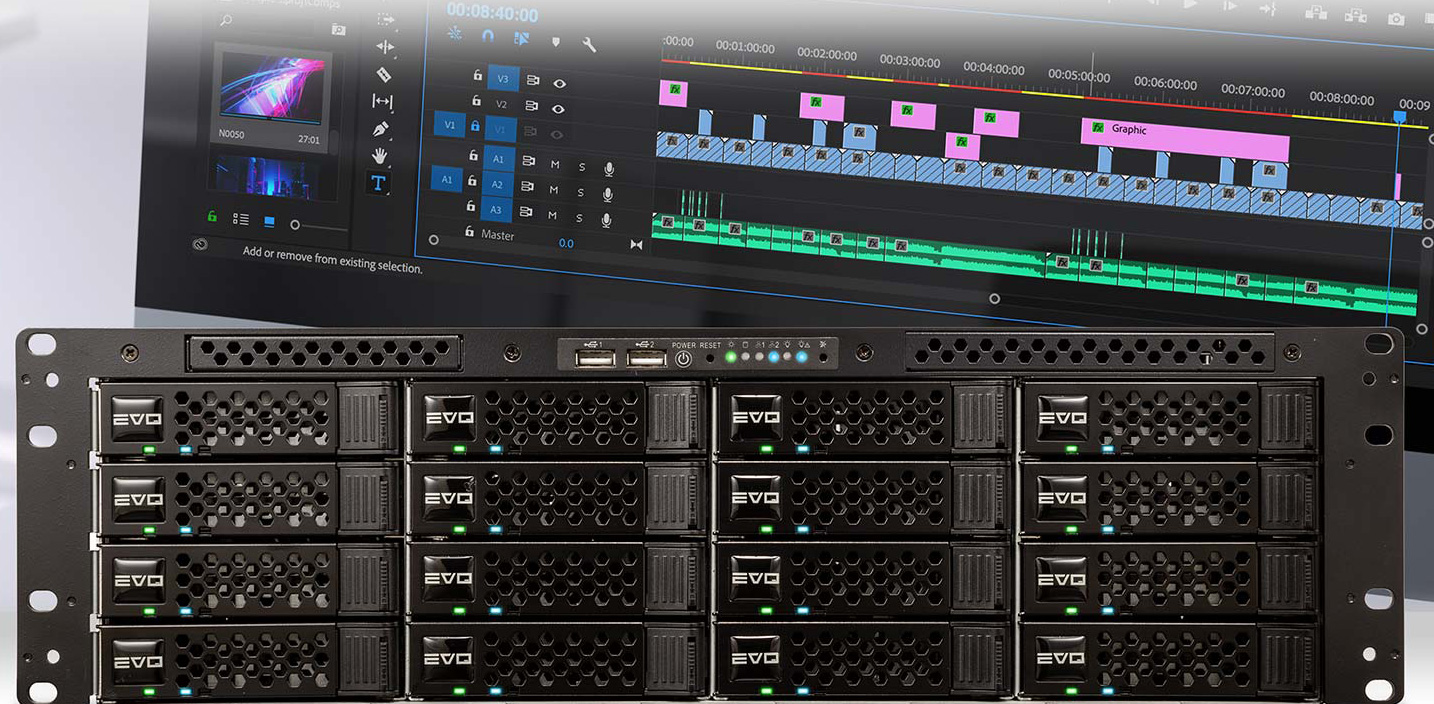Select the Hand tool

pos(380,156)
